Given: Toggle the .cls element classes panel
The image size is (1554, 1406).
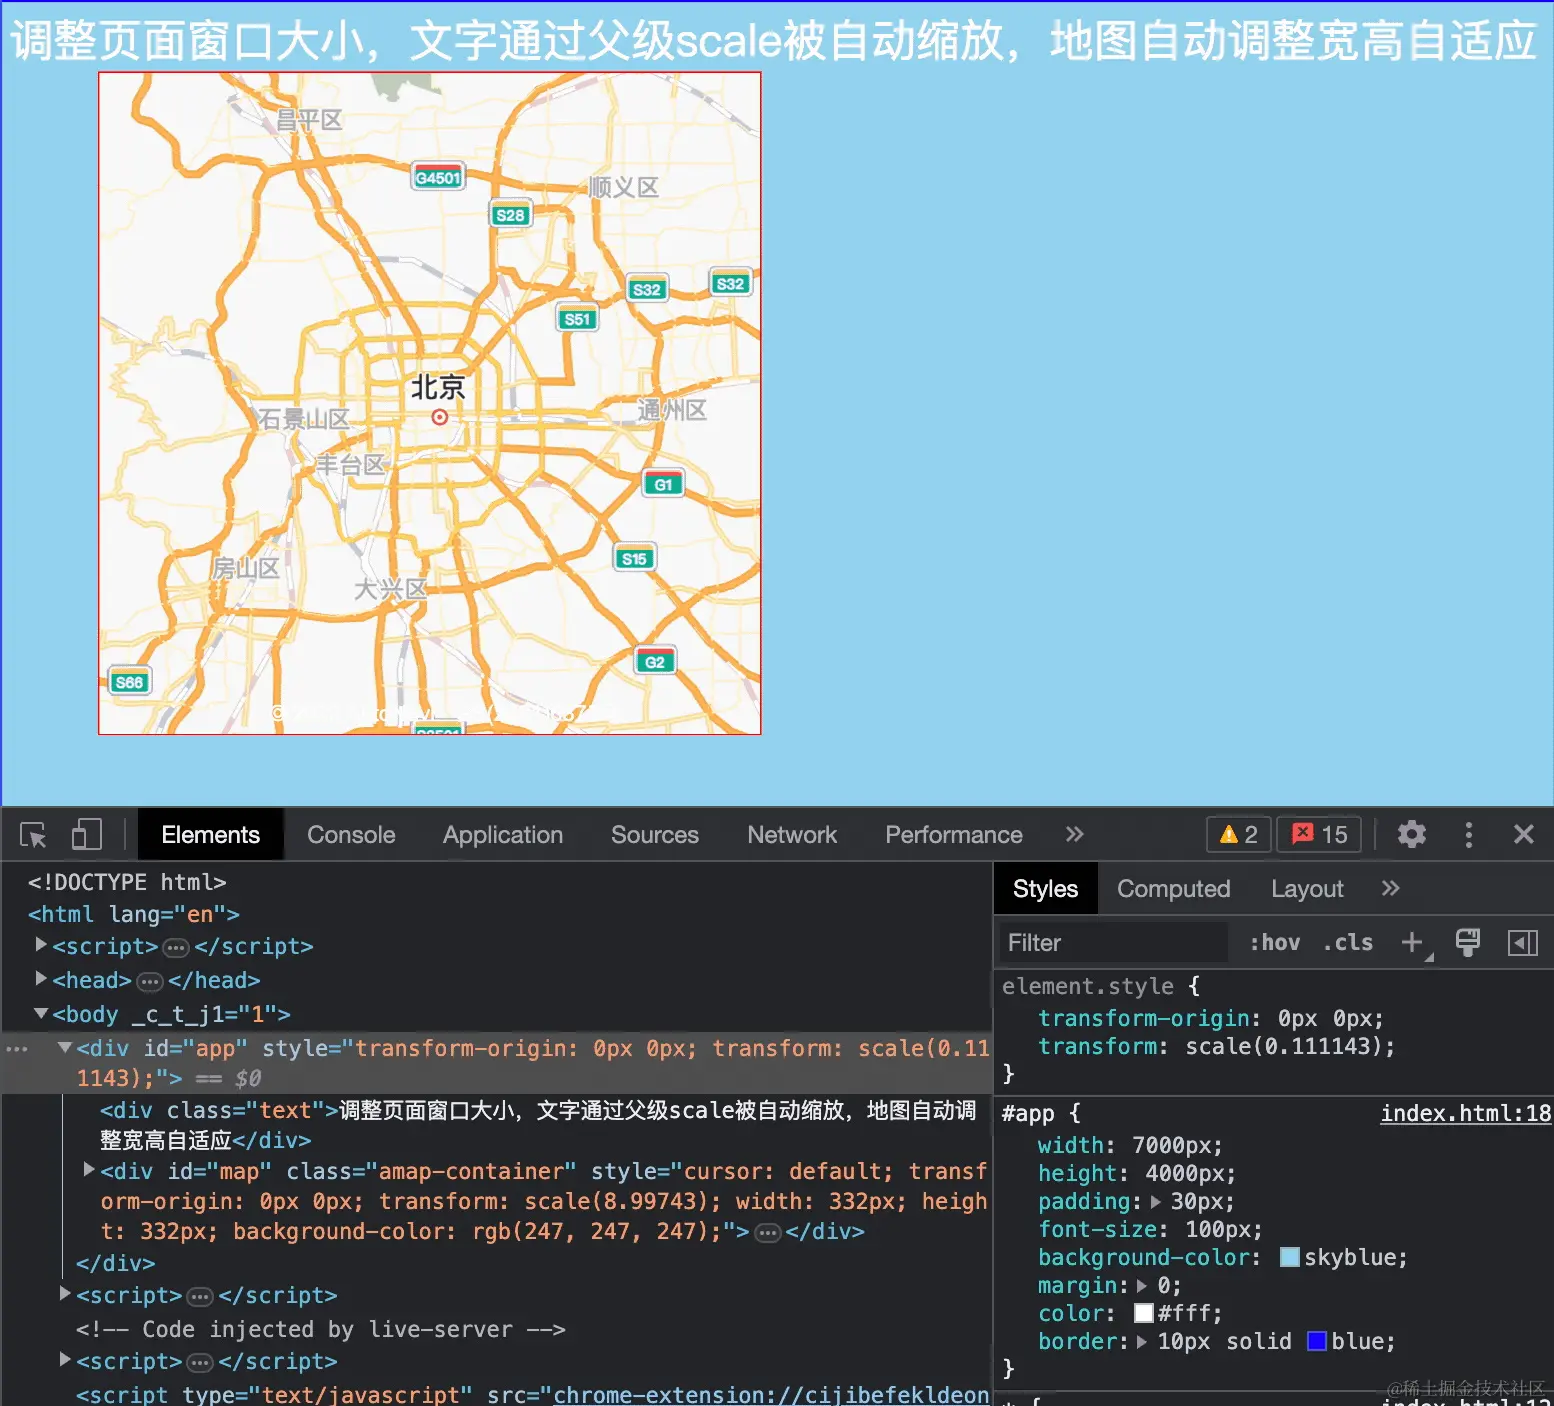Looking at the screenshot, I should (1348, 943).
